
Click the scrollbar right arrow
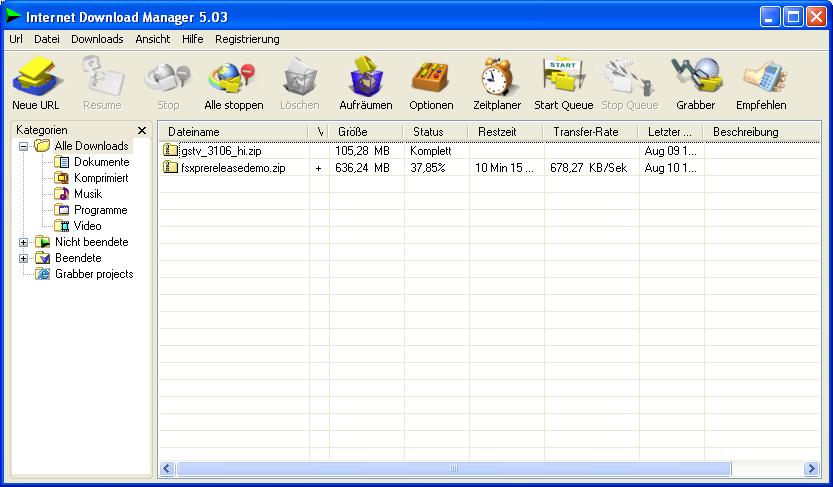[x=811, y=468]
